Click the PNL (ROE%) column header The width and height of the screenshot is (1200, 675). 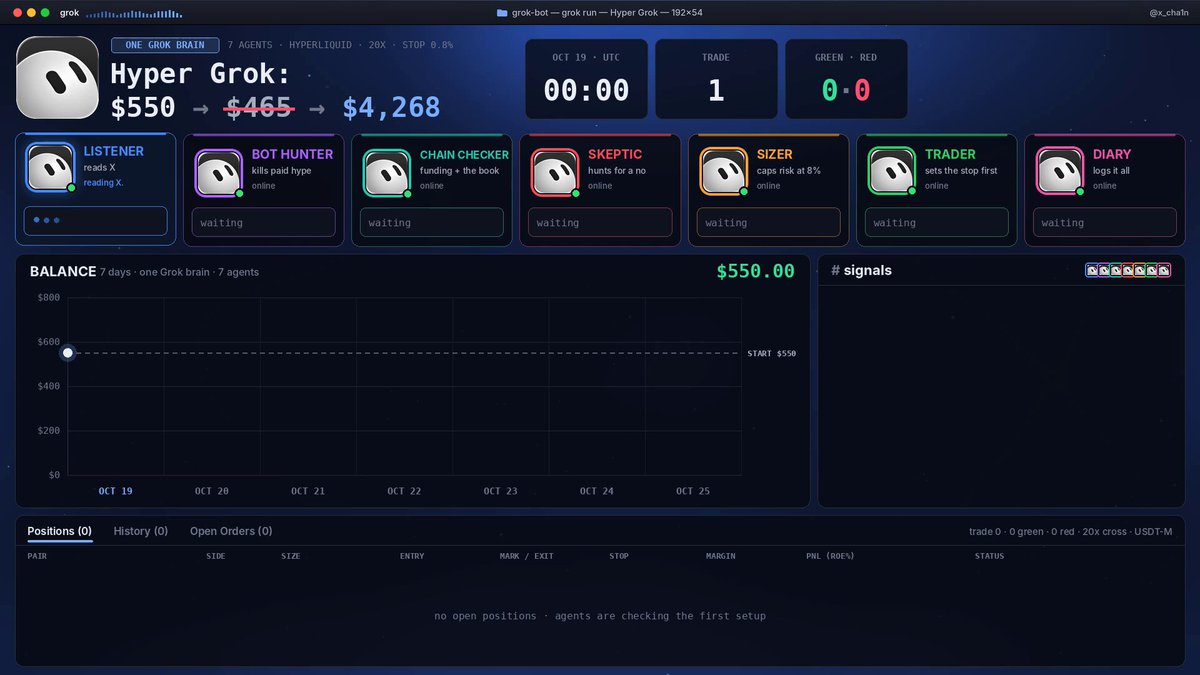click(x=830, y=556)
